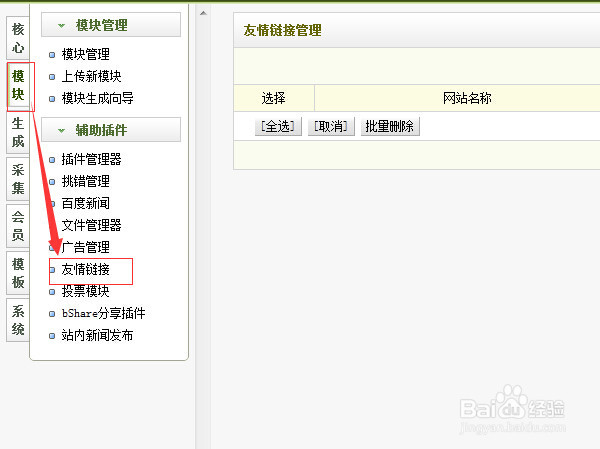Switch to the 模块 side tab
600x449 pixels.
click(x=18, y=85)
